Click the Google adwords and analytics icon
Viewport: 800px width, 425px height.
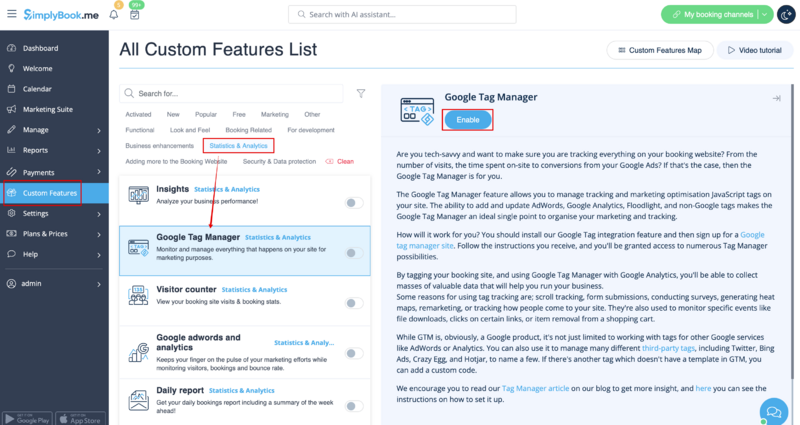[139, 353]
